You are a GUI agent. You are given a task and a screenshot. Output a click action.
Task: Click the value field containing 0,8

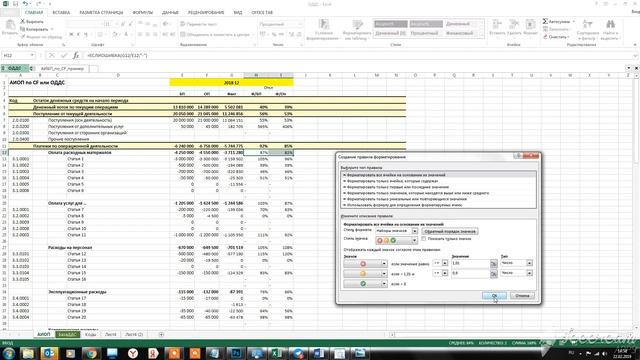click(471, 273)
